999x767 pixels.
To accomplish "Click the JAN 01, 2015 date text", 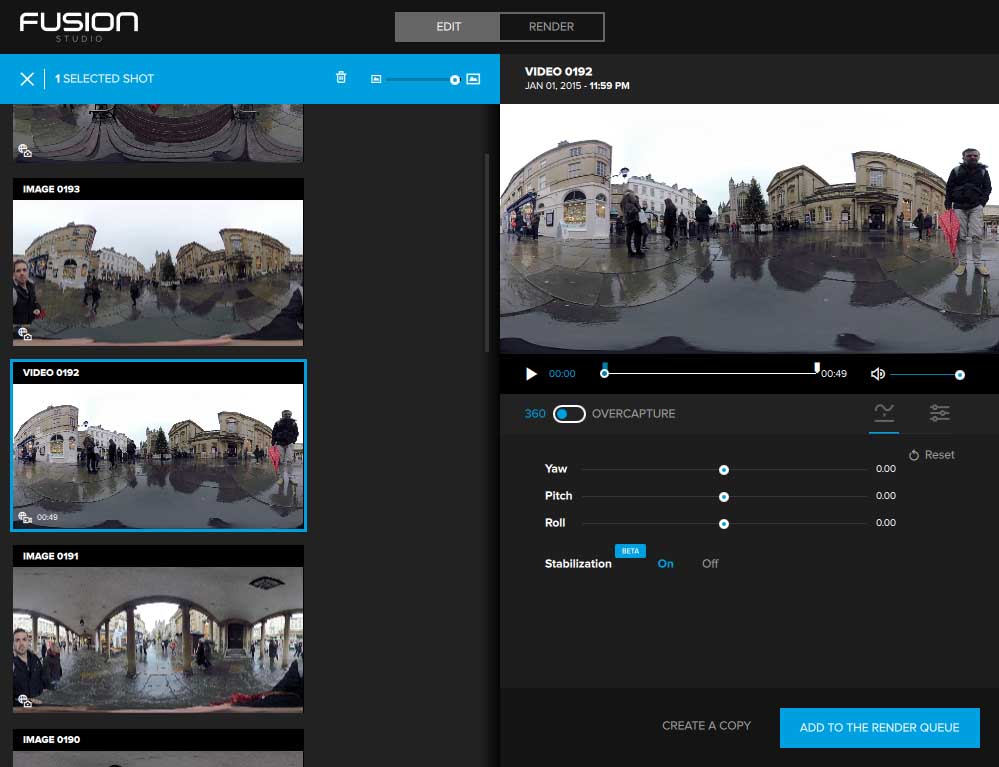I will click(552, 85).
